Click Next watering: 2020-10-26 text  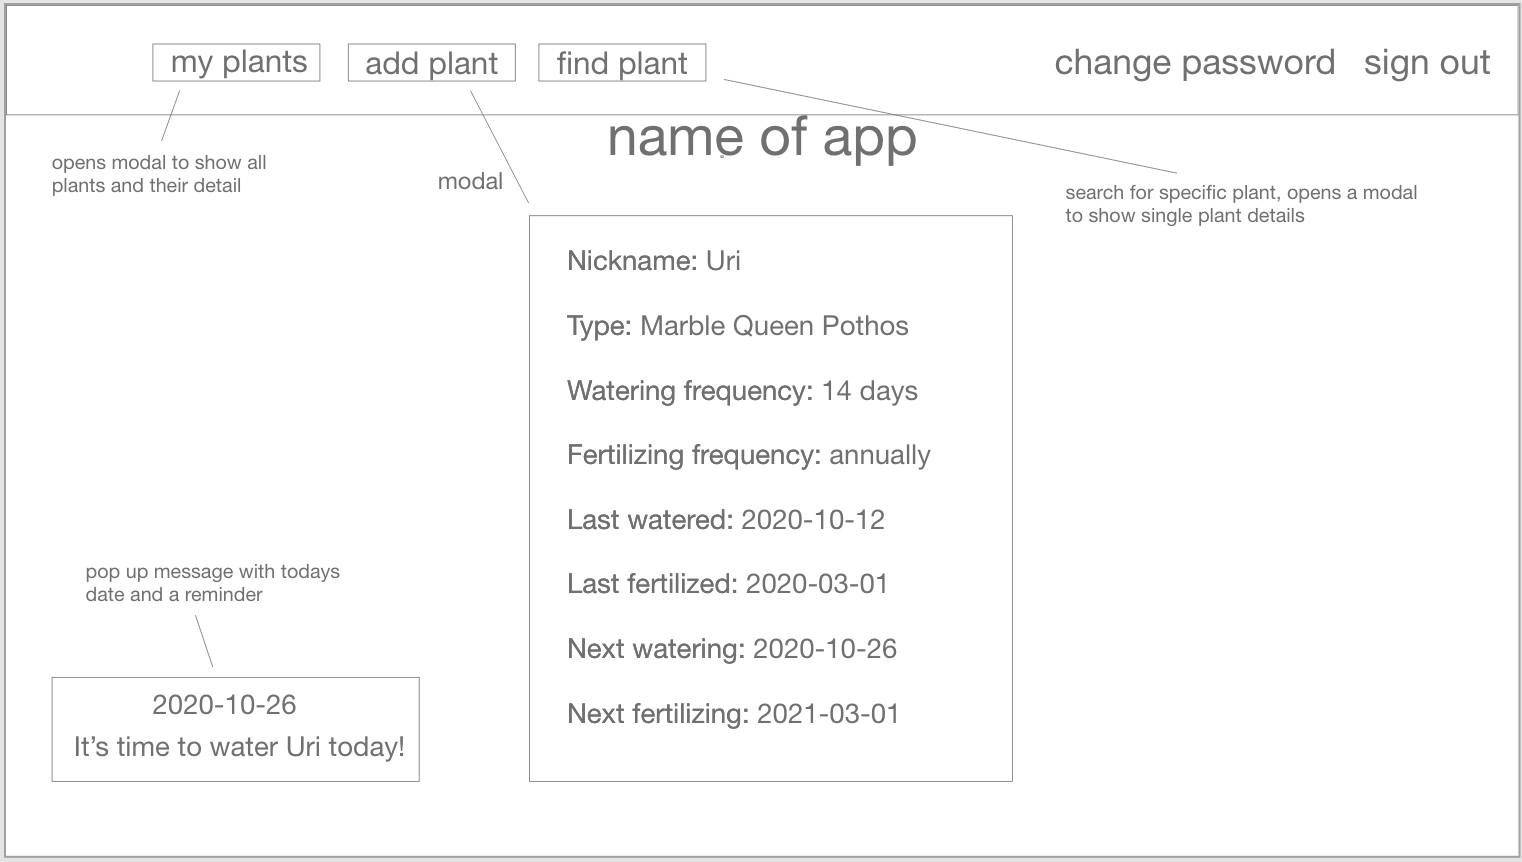[732, 649]
